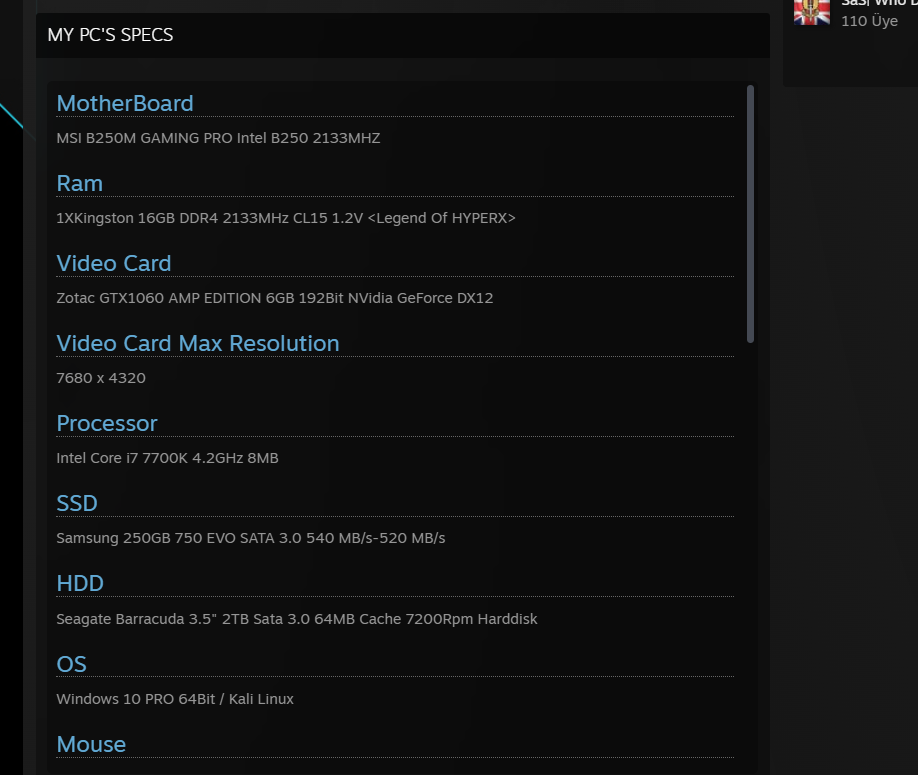Click the Processor heading
This screenshot has width=918, height=775.
[x=107, y=424]
